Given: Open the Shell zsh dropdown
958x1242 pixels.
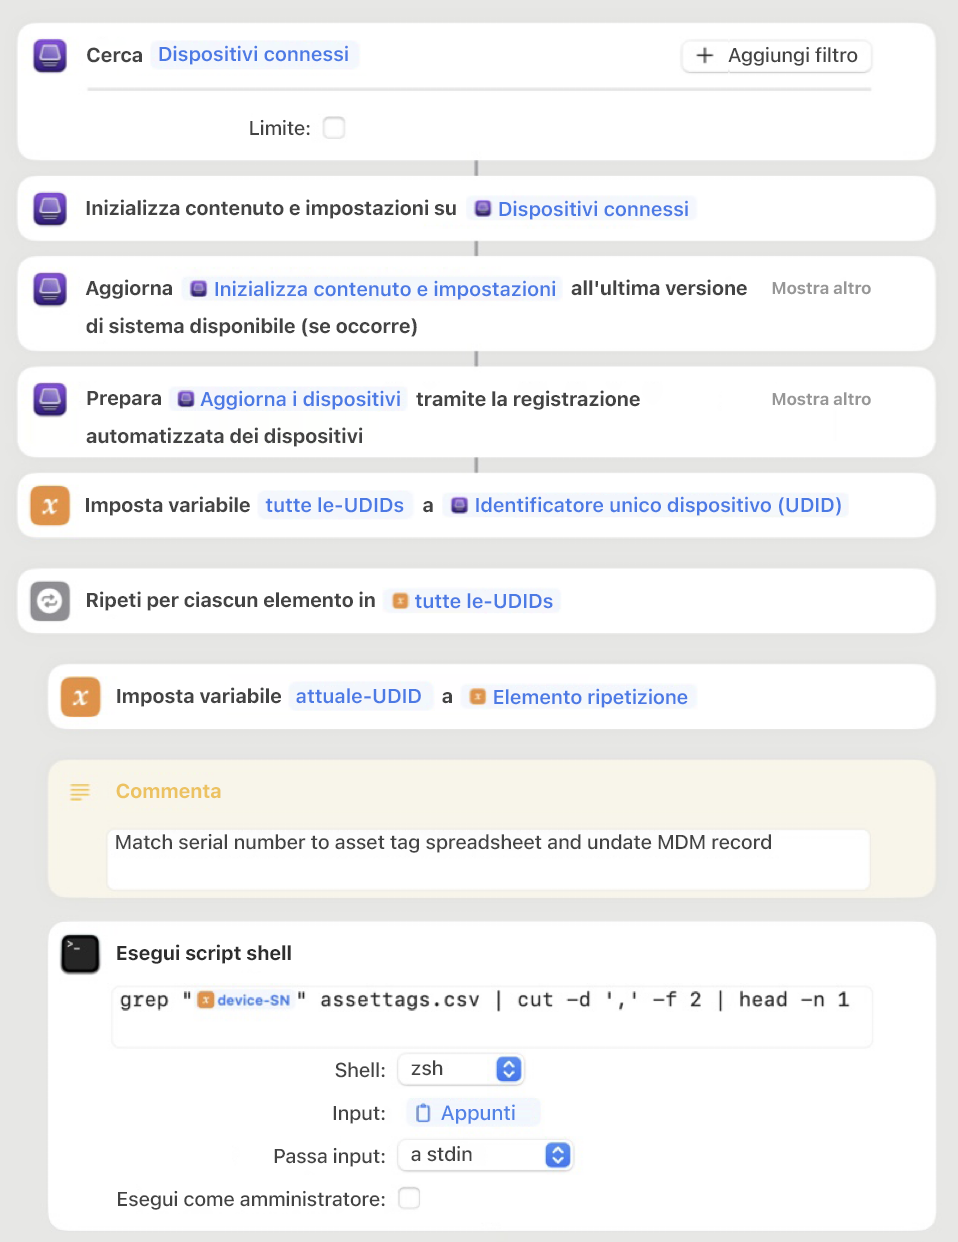Looking at the screenshot, I should pos(461,1069).
